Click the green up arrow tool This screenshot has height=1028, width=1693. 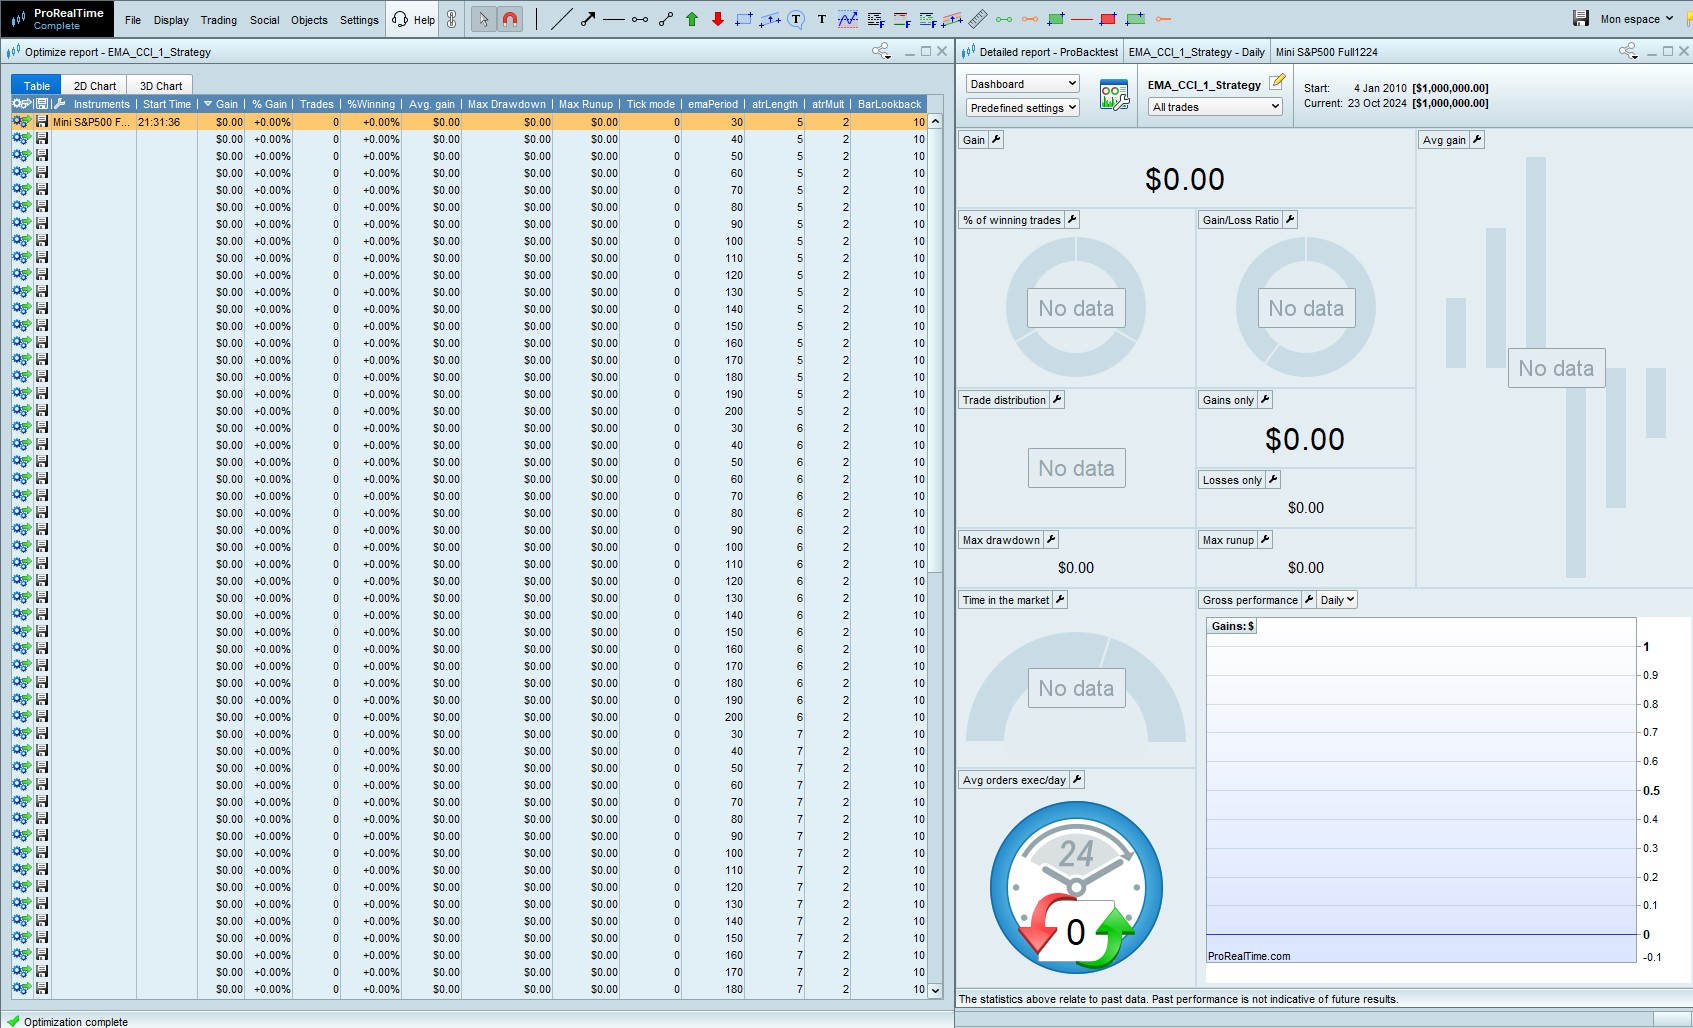(692, 19)
